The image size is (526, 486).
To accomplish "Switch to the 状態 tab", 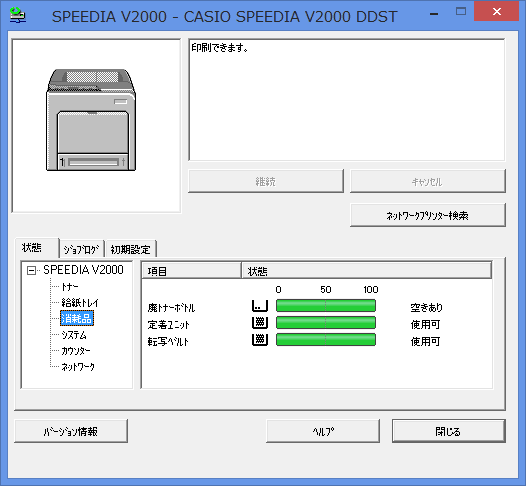I will 37,248.
